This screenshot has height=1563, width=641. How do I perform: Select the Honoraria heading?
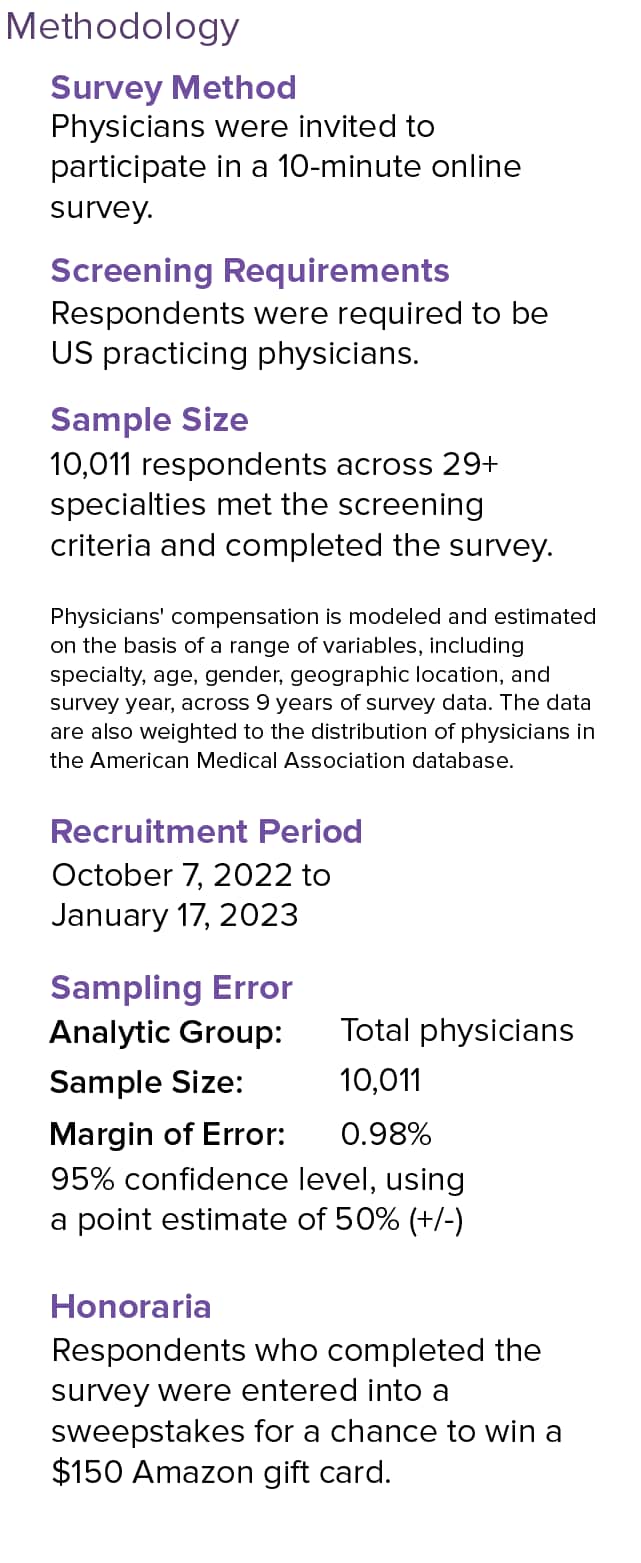coord(130,1307)
